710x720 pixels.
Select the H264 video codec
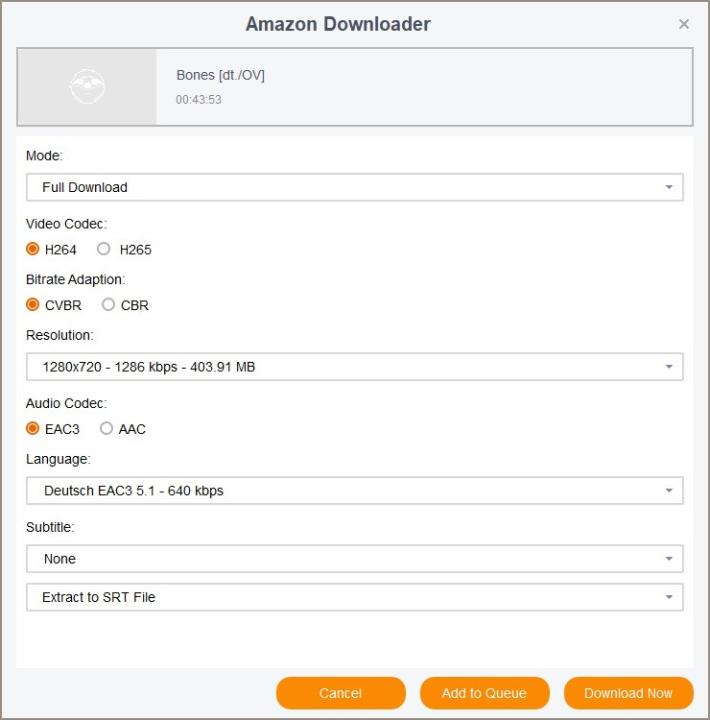pyautogui.click(x=33, y=249)
